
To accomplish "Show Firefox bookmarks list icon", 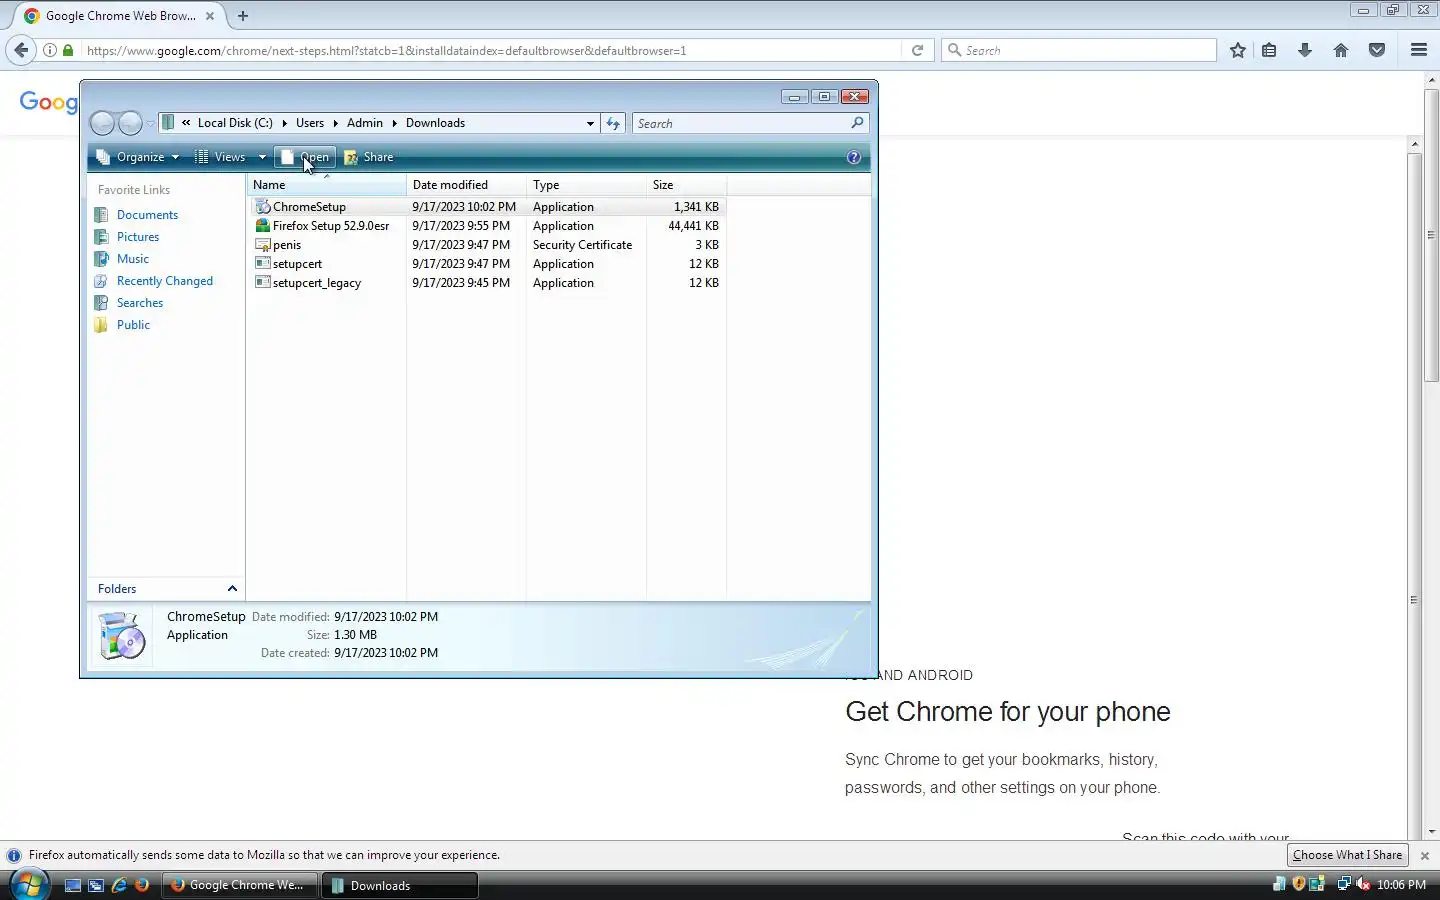I will (x=1269, y=50).
